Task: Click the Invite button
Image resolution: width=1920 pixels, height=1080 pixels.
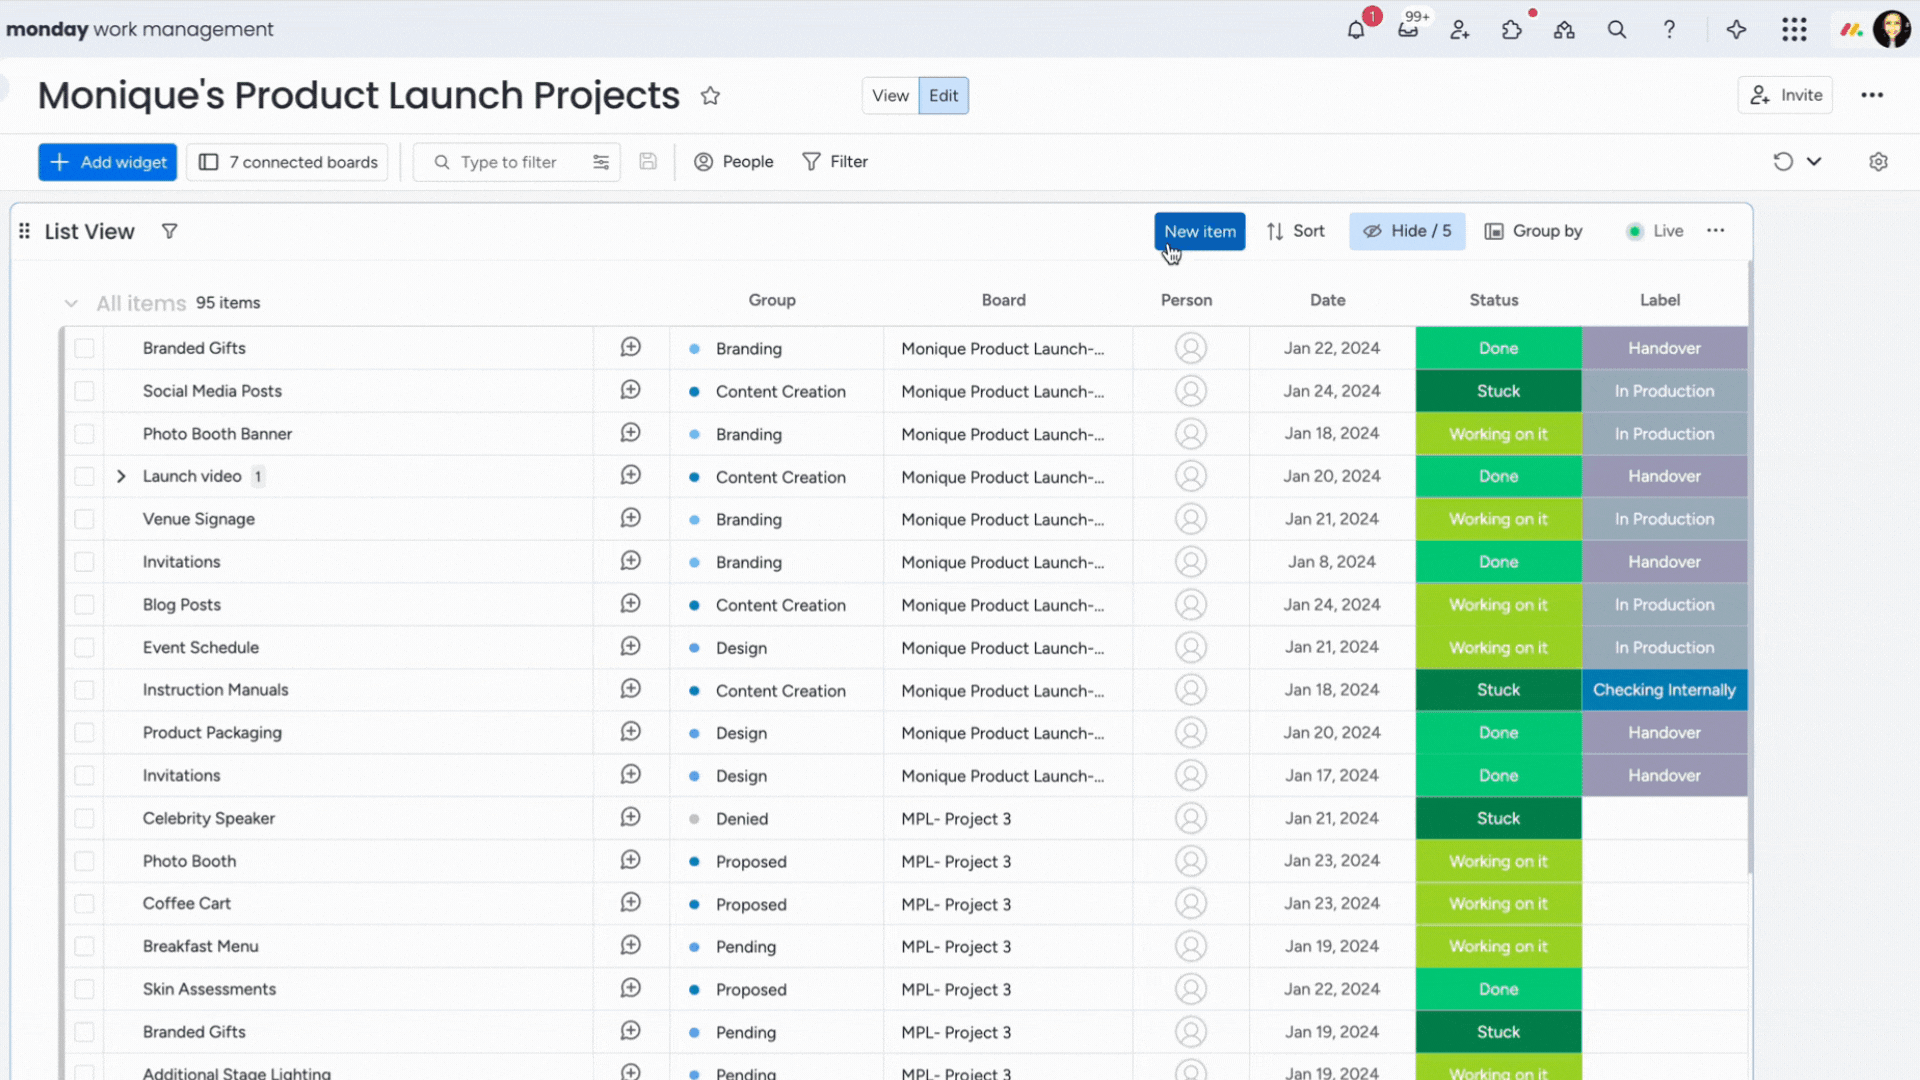Action: [1786, 95]
